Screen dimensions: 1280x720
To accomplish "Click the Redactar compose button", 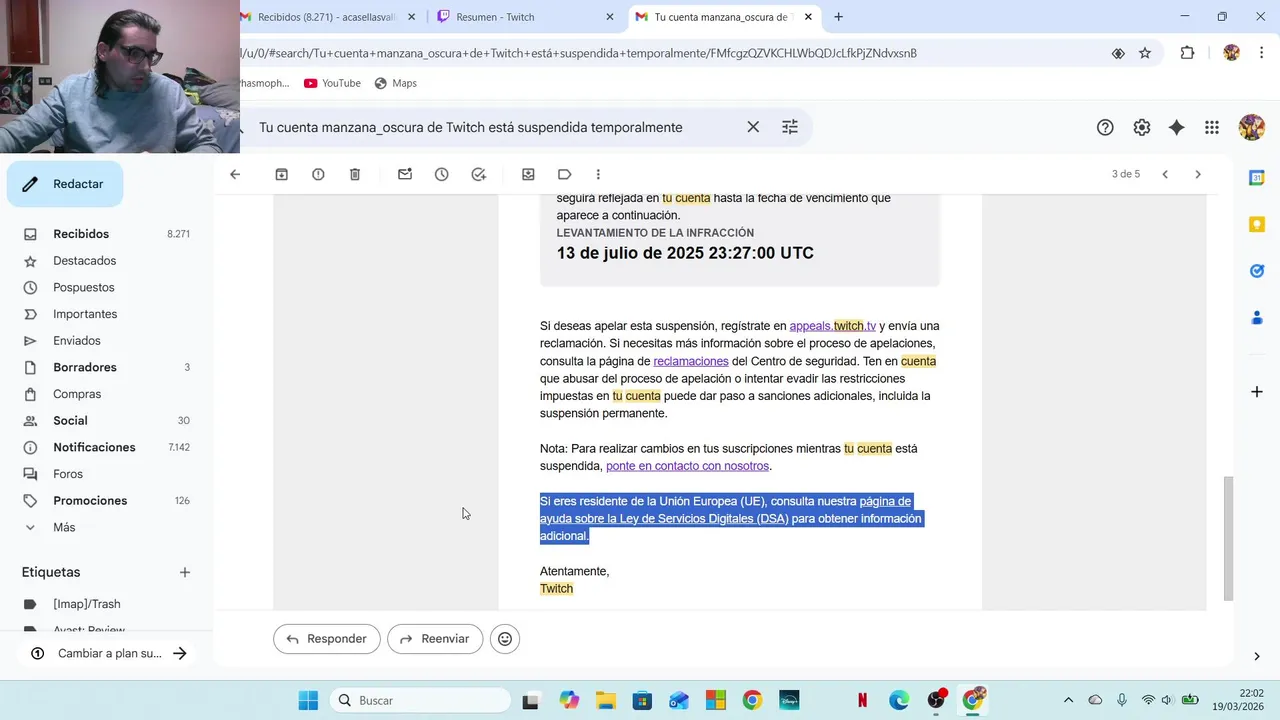I will pyautogui.click(x=65, y=184).
